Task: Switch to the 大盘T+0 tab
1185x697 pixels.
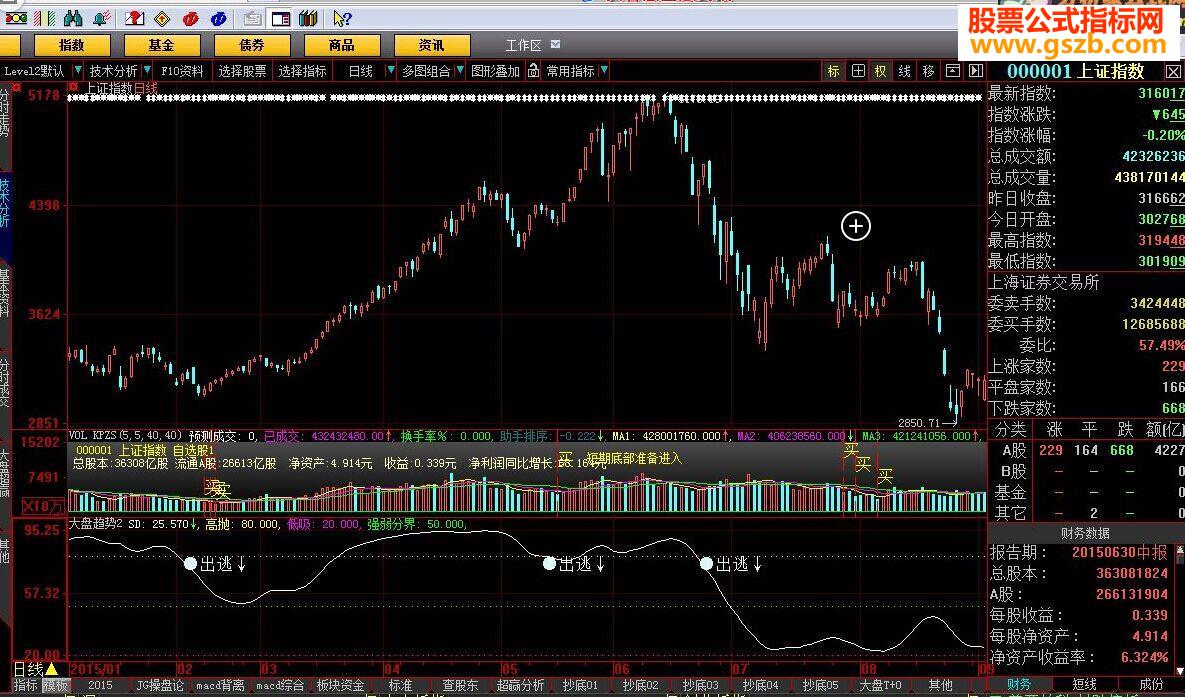Action: point(880,685)
